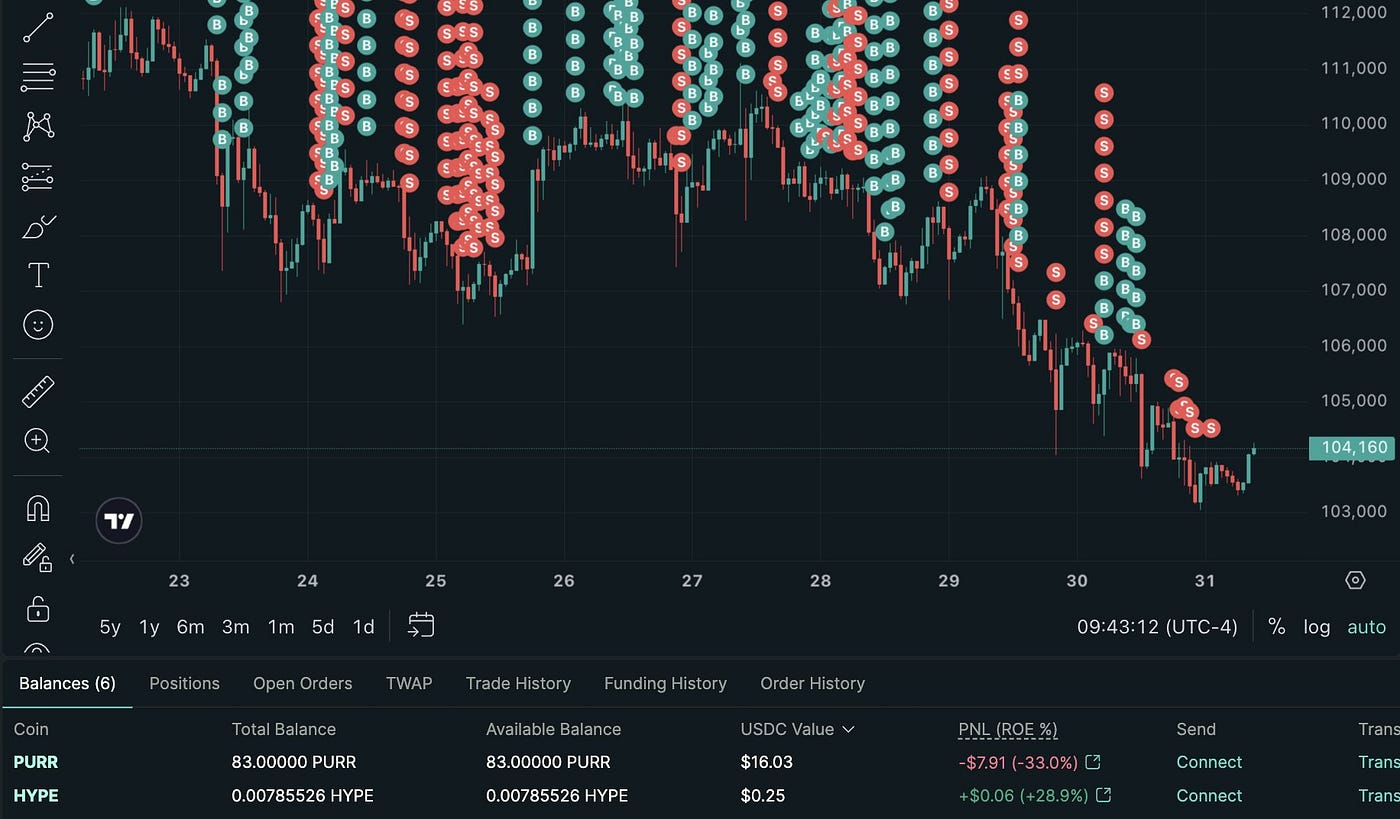
Task: Select the Brush drawing tool
Action: 37,226
